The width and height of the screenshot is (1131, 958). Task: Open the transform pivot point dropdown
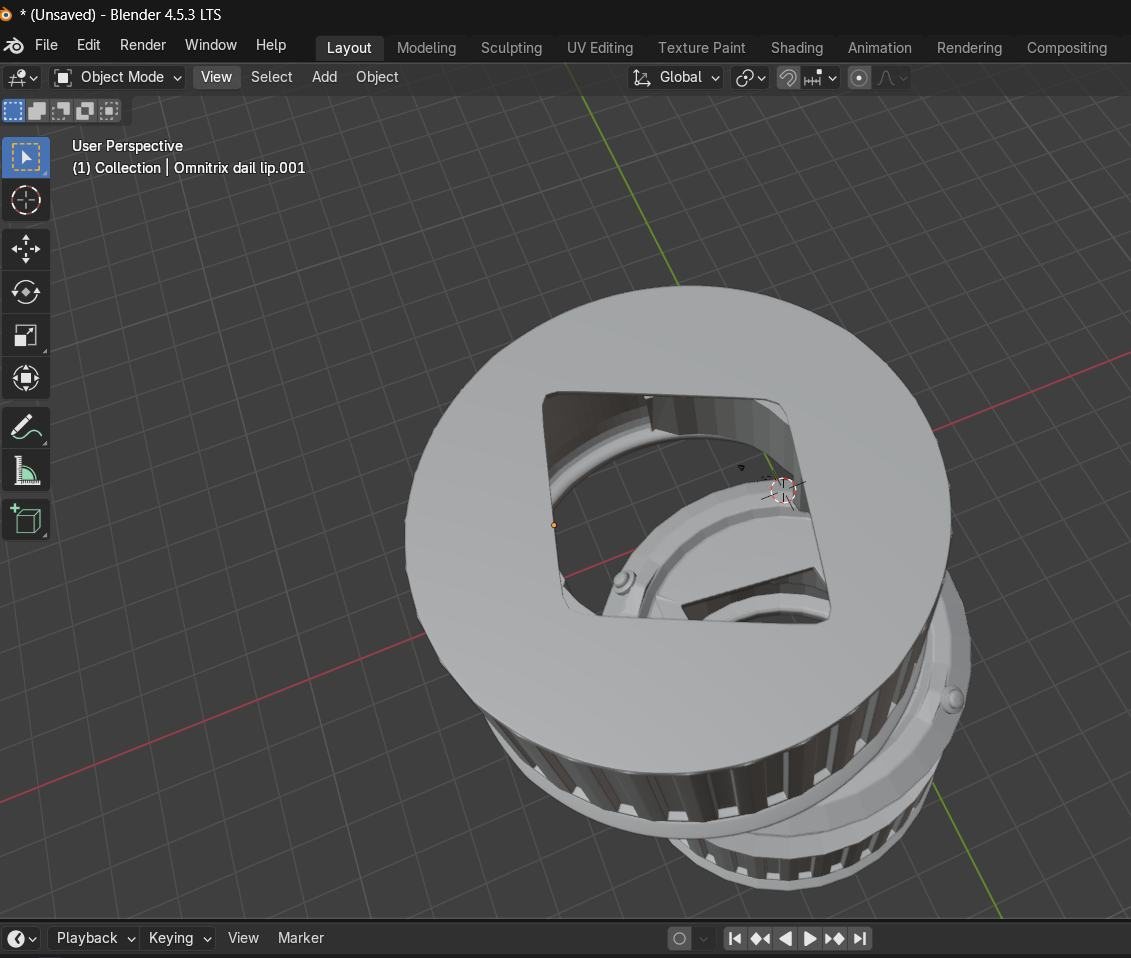coord(750,77)
